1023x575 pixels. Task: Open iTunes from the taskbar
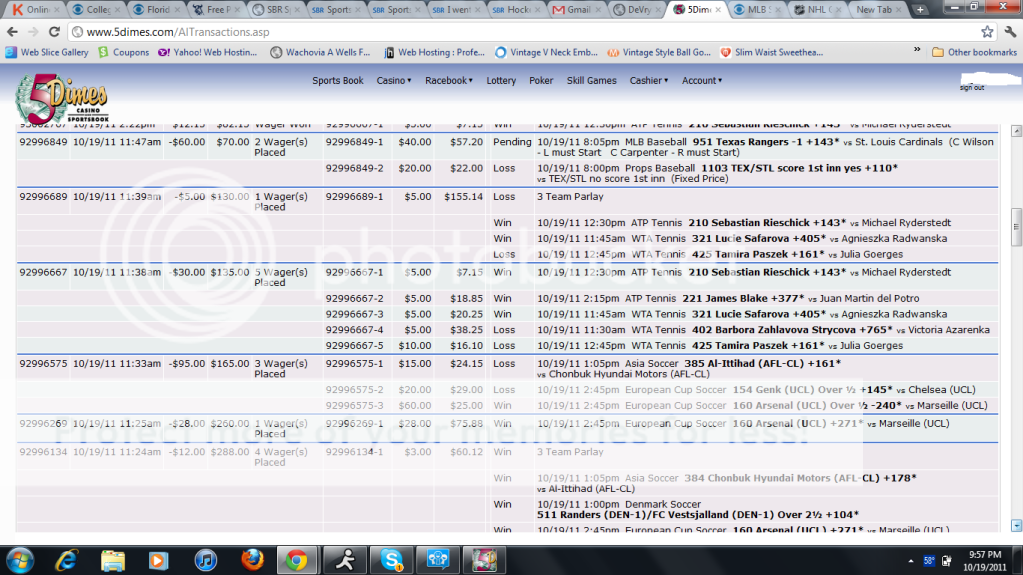tap(205, 559)
